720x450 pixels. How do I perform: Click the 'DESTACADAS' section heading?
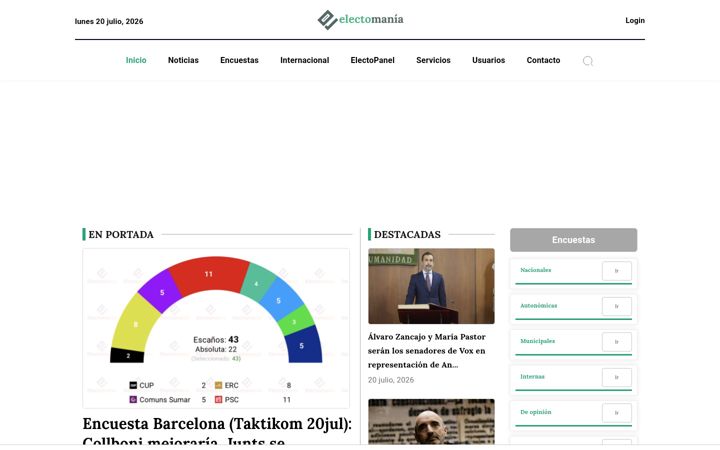click(407, 234)
